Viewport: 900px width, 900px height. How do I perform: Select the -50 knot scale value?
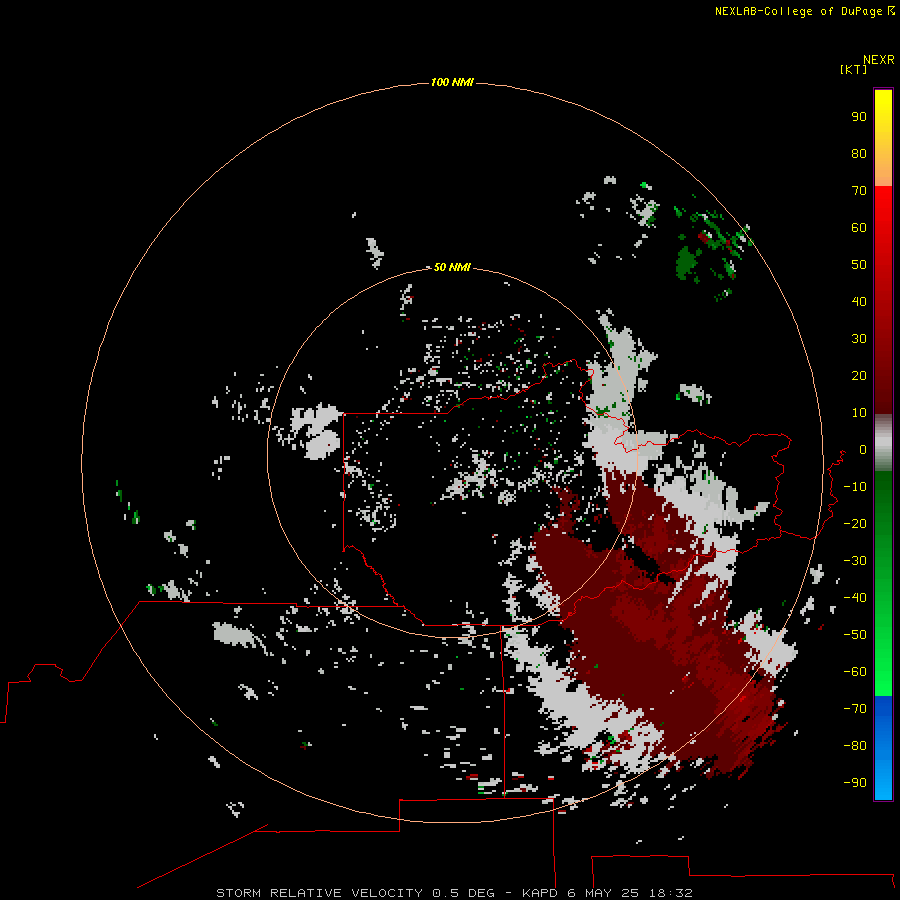click(855, 635)
